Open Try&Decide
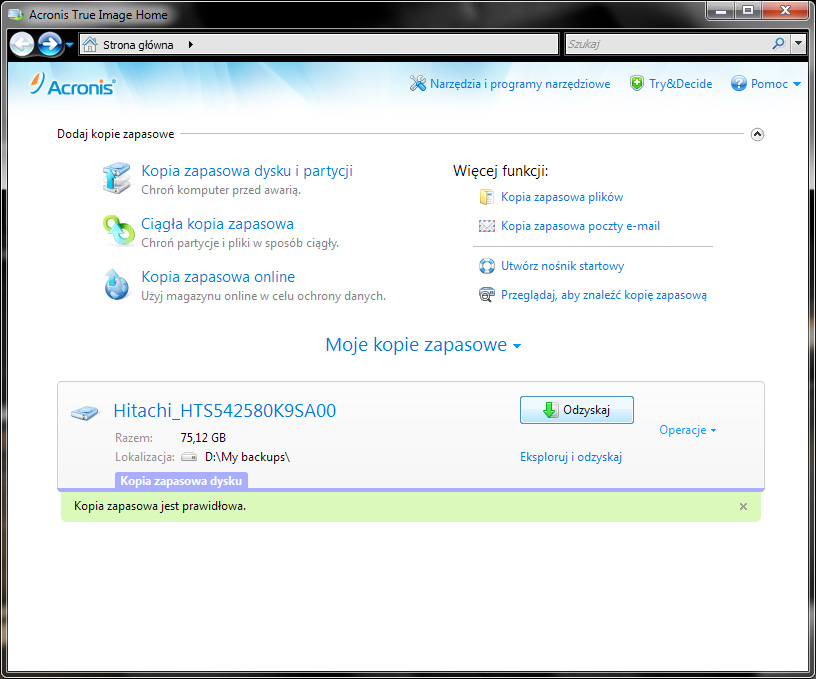Image resolution: width=816 pixels, height=679 pixels. 680,84
